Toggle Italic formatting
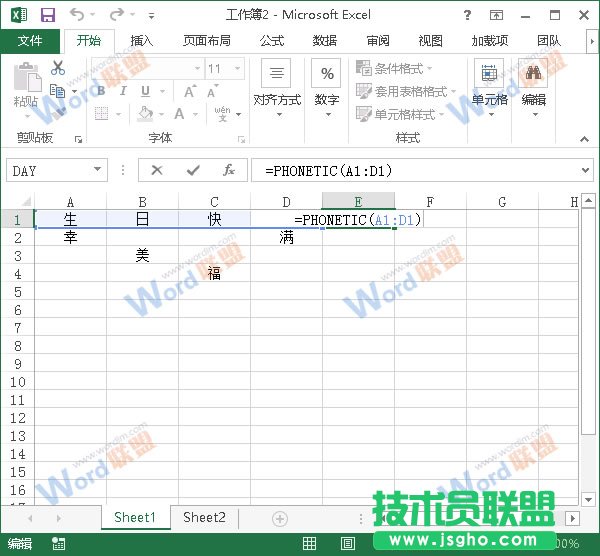Image resolution: width=600 pixels, height=556 pixels. (x=123, y=91)
